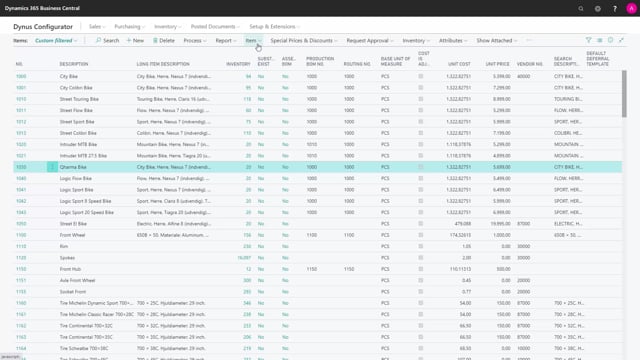Tick Cost is Adjusted for Street Touring Bike
640x360 pixels.
421,99
